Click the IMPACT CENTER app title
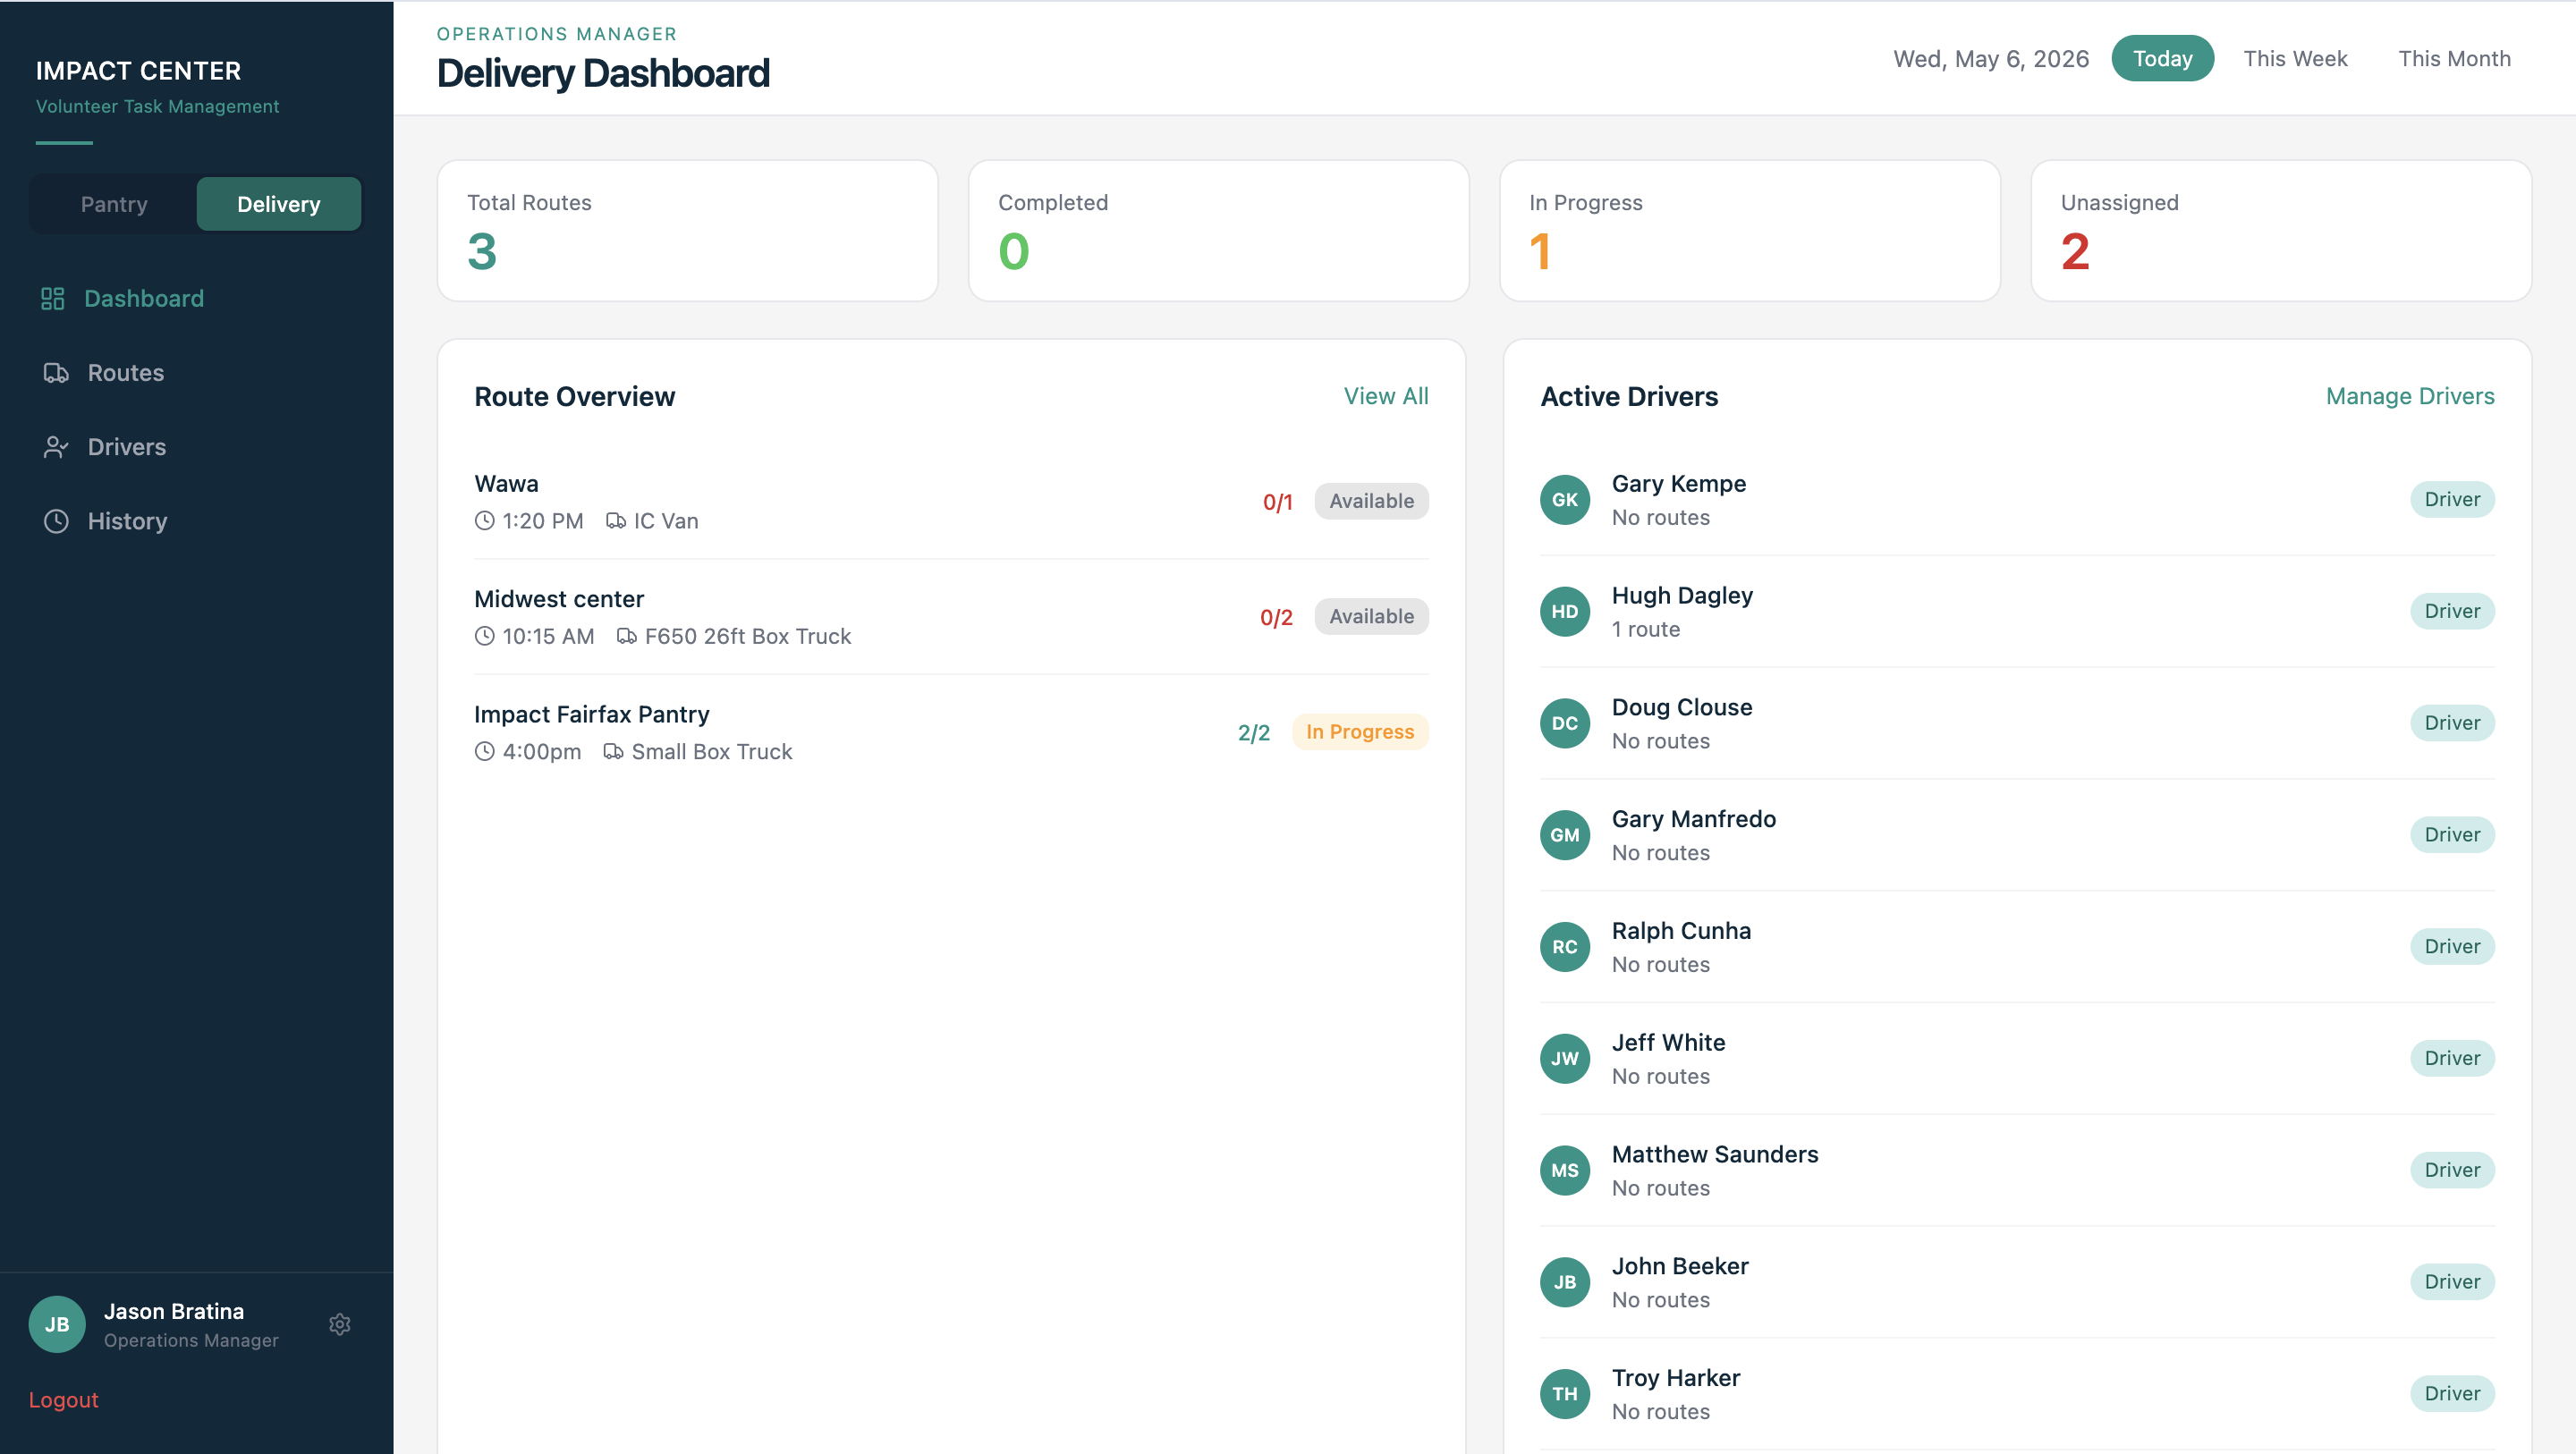Viewport: 2576px width, 1454px height. coord(138,71)
